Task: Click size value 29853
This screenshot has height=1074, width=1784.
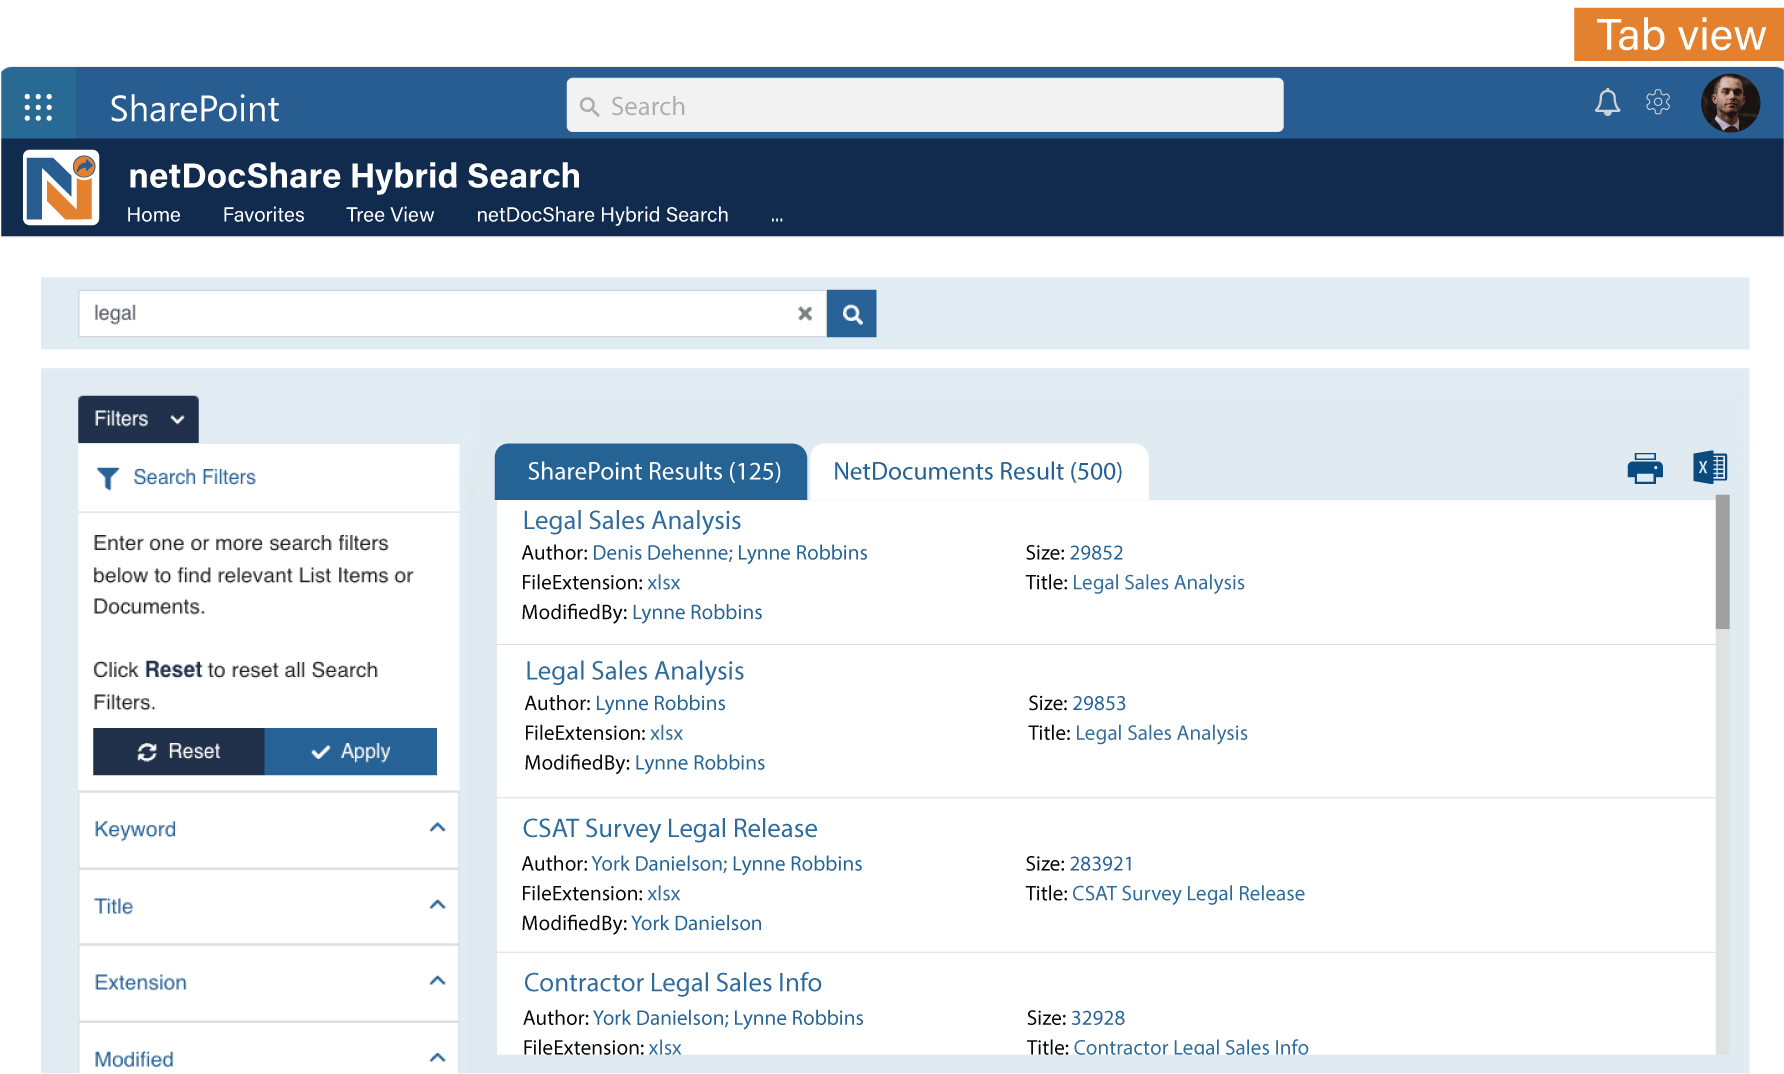Action: pos(1099,704)
